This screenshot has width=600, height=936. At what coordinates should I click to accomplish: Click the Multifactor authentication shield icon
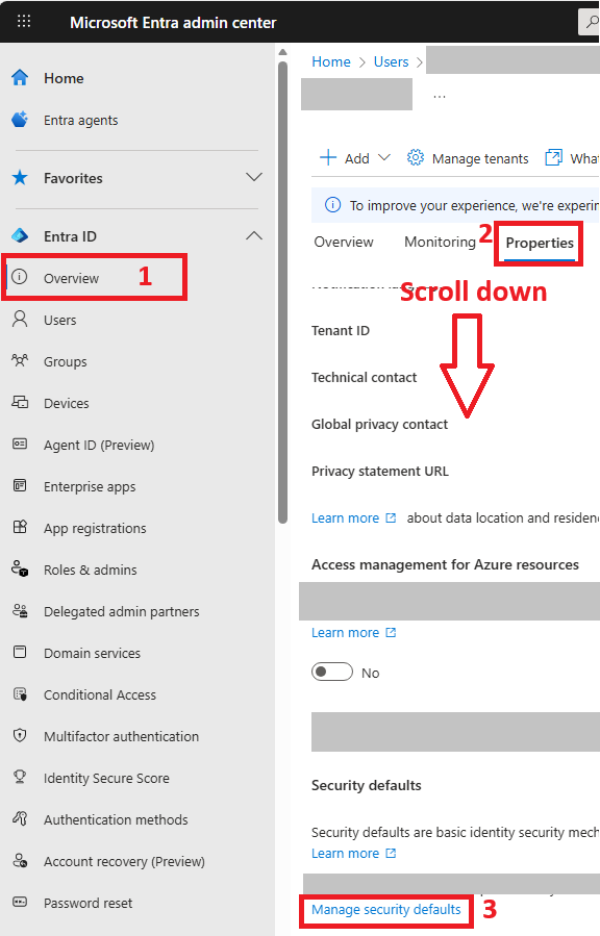coord(20,735)
